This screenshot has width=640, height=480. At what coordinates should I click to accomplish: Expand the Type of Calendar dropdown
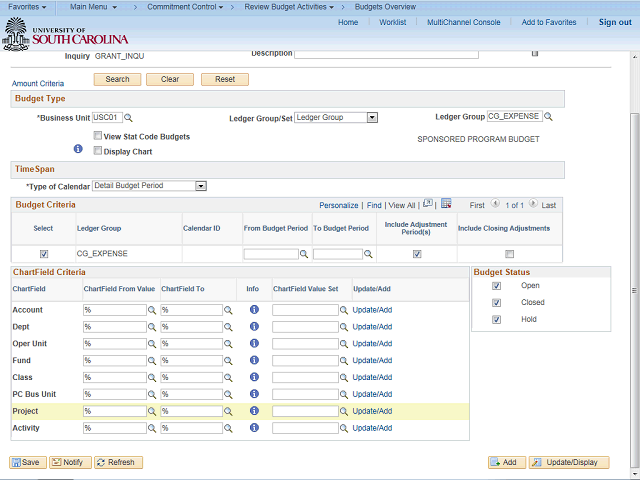coord(201,186)
